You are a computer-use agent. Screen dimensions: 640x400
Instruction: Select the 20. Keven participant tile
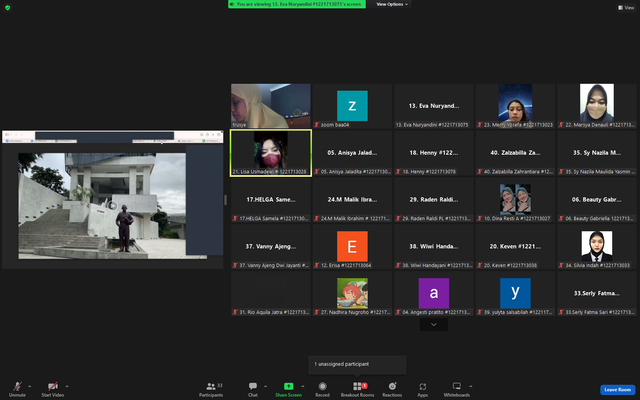pyautogui.click(x=515, y=247)
